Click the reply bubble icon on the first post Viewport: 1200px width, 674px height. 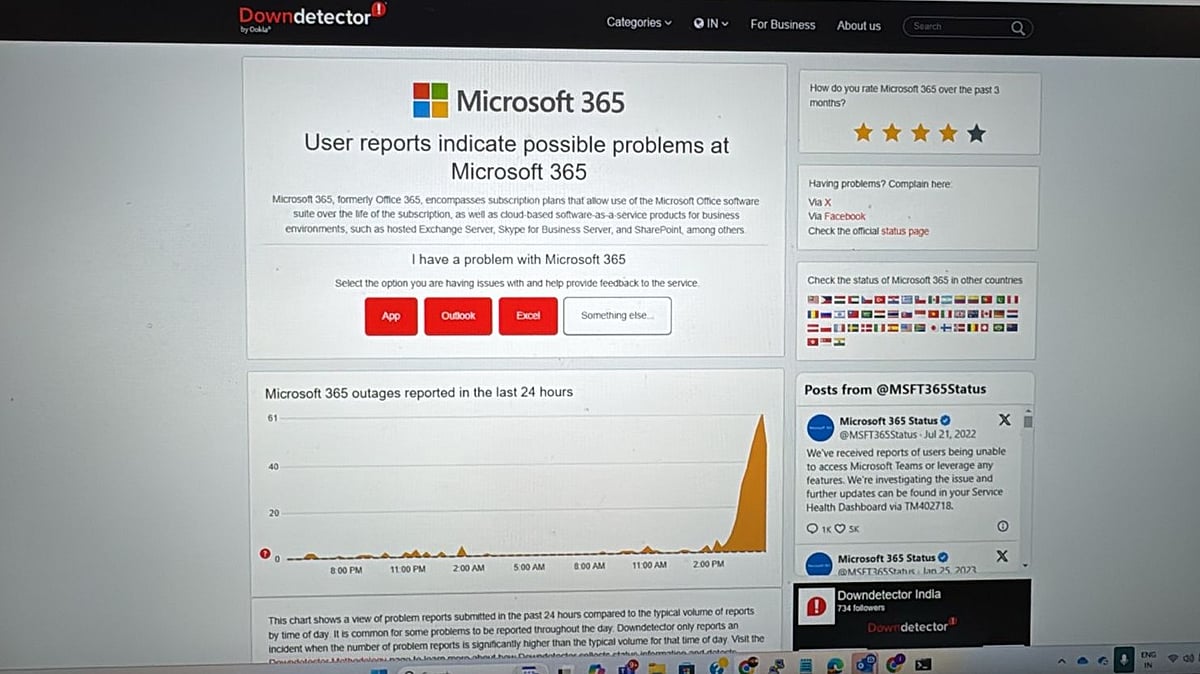pos(812,529)
